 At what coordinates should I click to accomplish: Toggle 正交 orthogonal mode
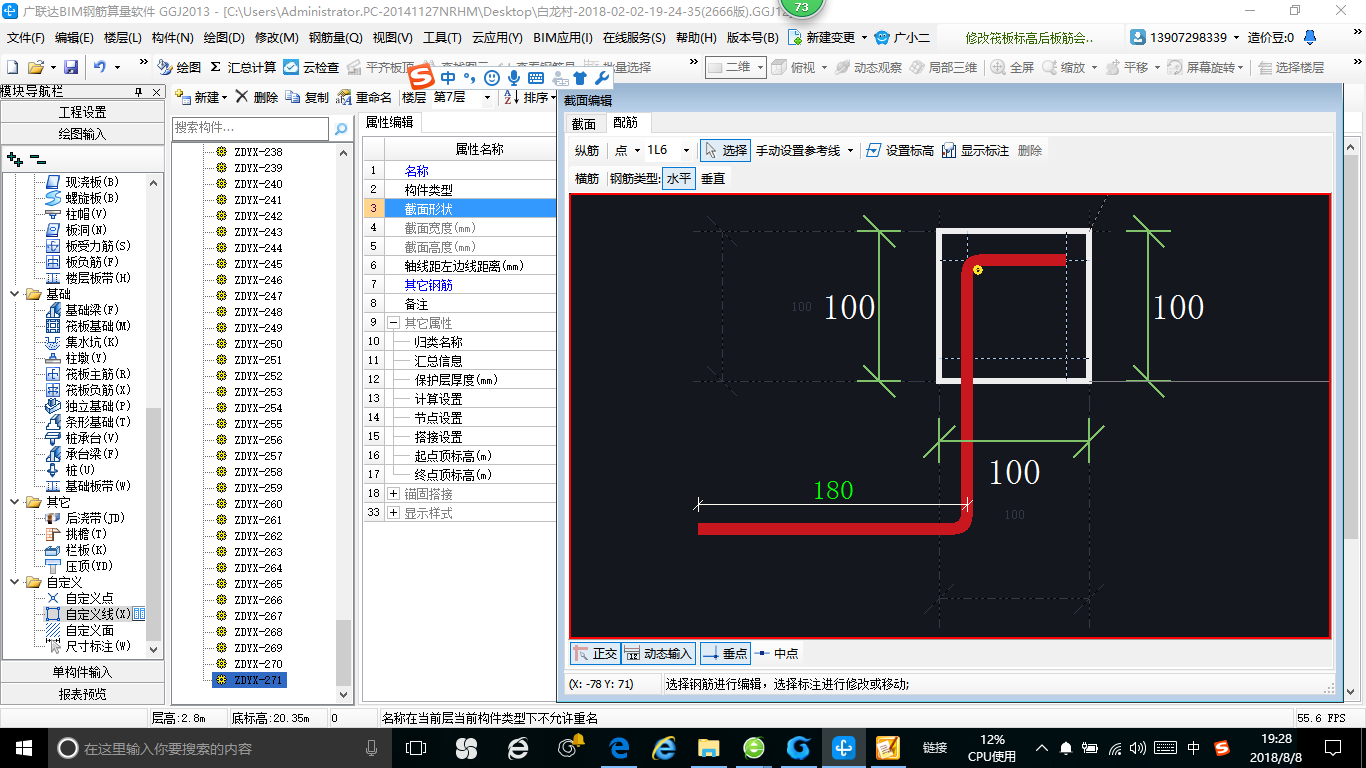(x=595, y=653)
